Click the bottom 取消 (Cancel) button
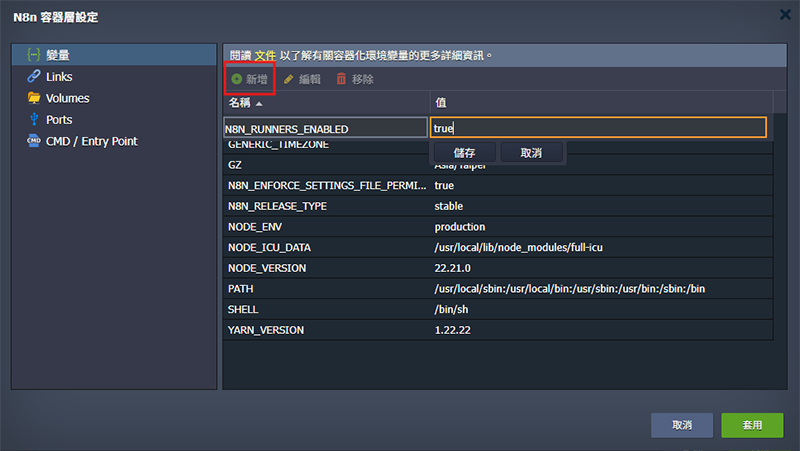Image resolution: width=800 pixels, height=451 pixels. pos(682,425)
